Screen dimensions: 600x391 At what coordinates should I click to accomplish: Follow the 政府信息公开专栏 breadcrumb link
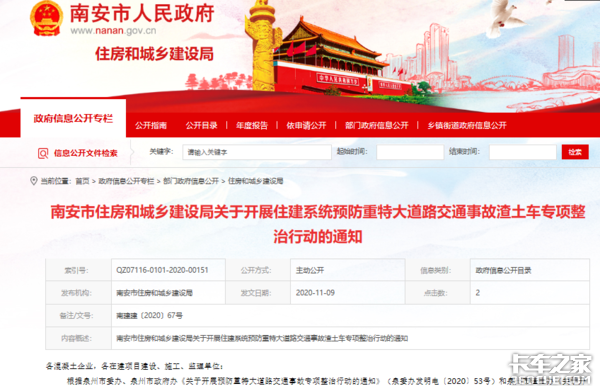pyautogui.click(x=126, y=181)
